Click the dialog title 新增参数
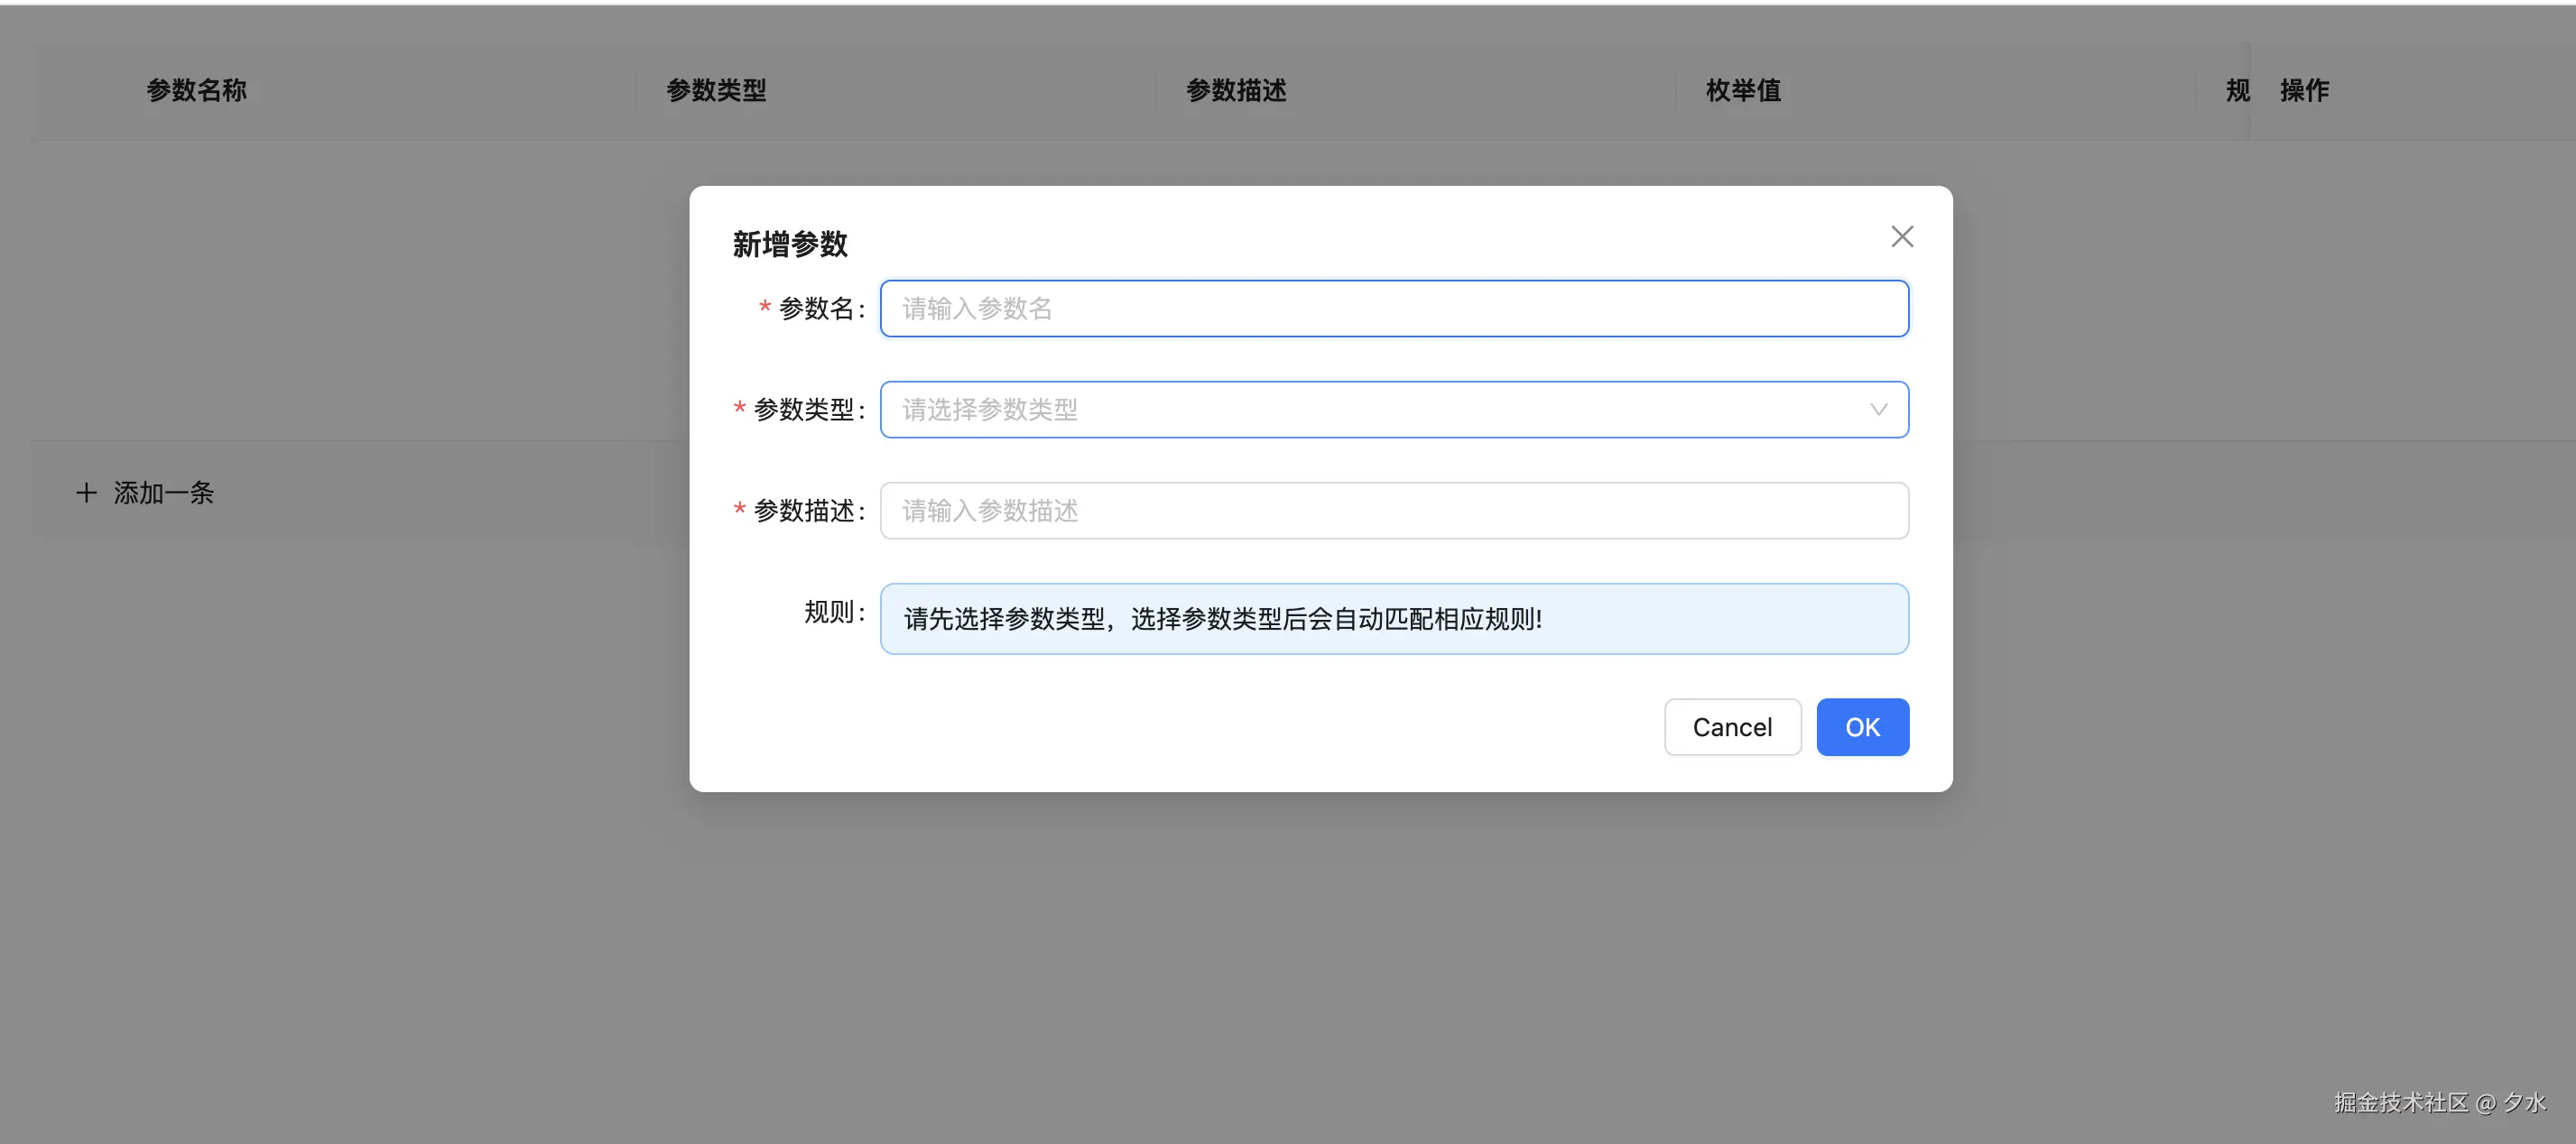Screen dimensions: 2576x1144 789,243
